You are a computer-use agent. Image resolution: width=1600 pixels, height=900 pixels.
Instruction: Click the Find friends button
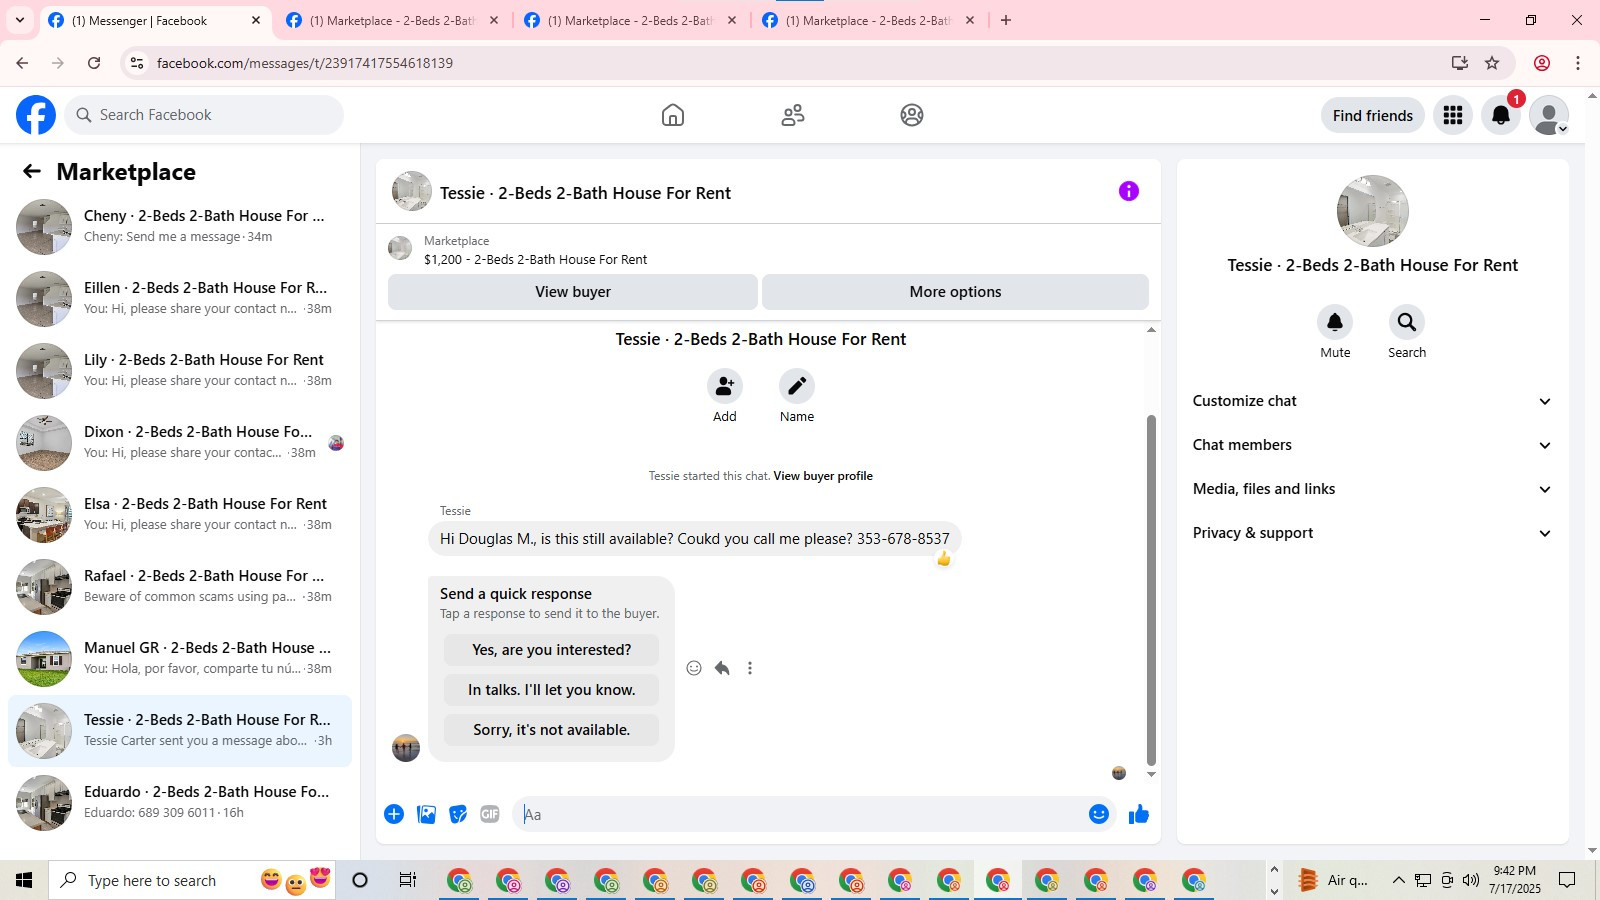1373,115
